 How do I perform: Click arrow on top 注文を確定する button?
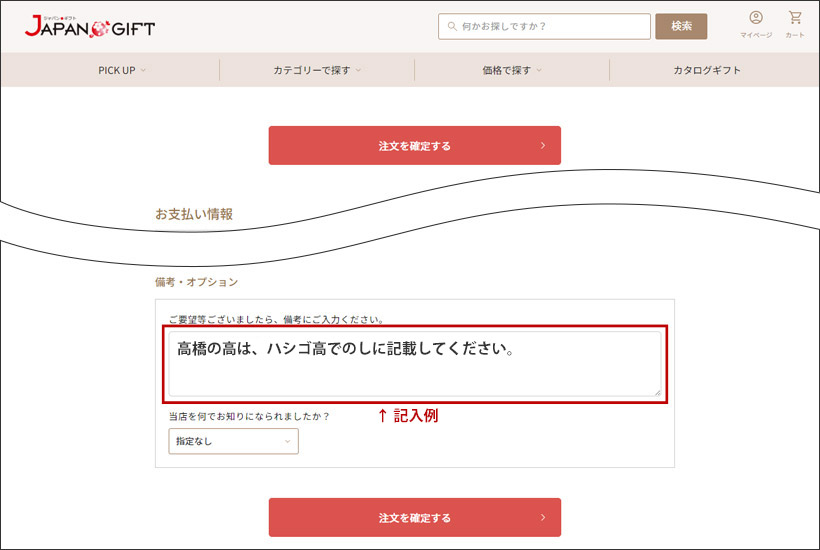tap(543, 146)
